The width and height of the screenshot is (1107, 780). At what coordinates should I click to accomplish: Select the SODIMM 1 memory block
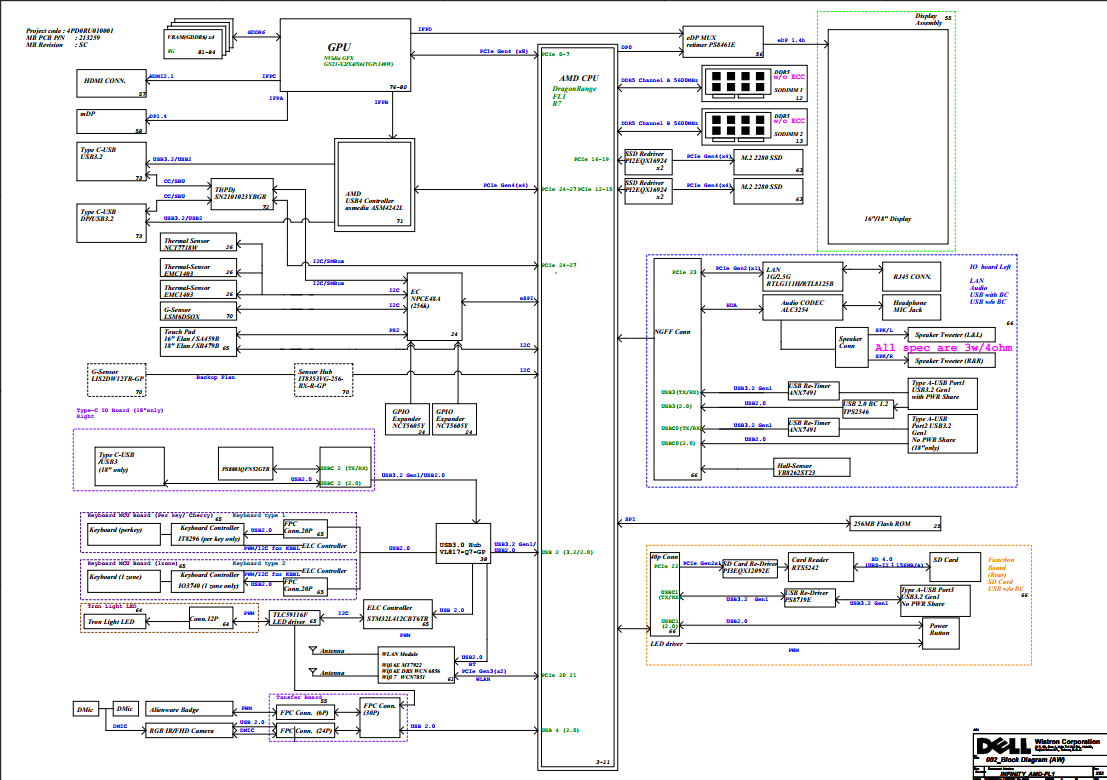[x=754, y=83]
